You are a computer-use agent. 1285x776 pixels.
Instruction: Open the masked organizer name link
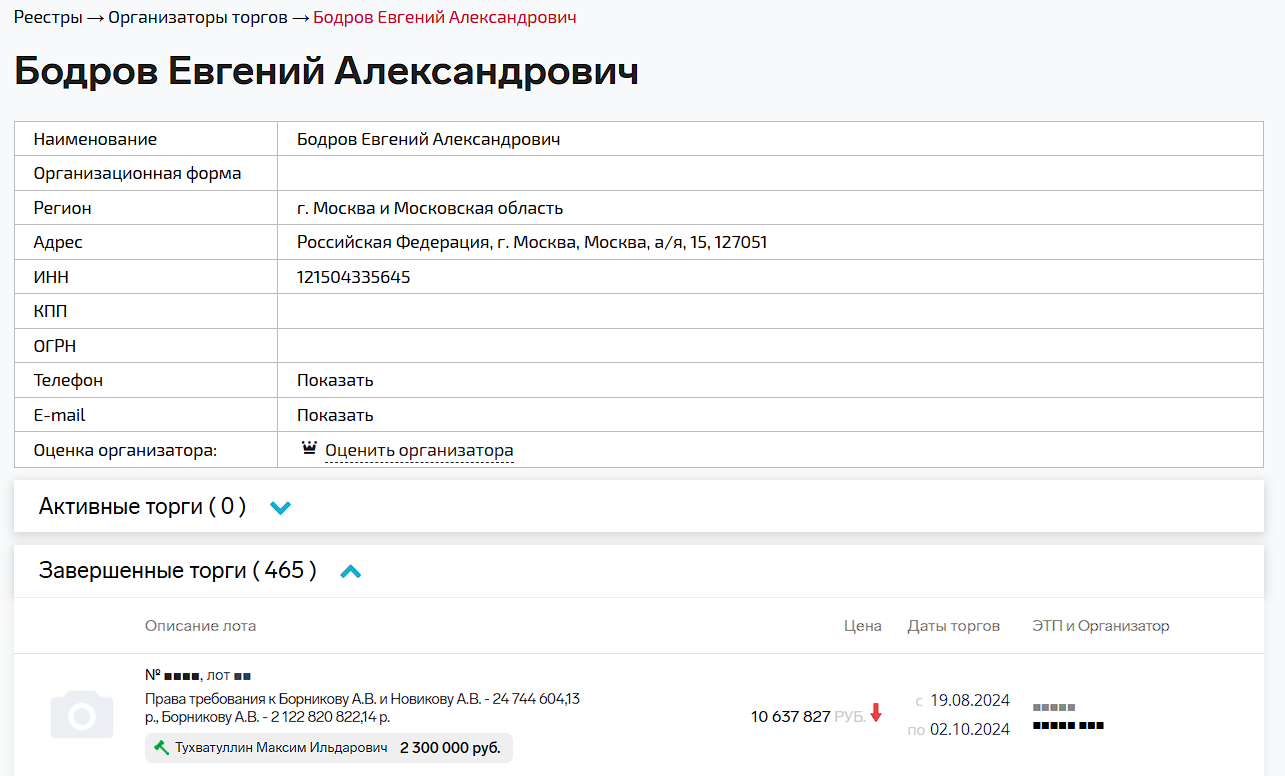point(1068,725)
